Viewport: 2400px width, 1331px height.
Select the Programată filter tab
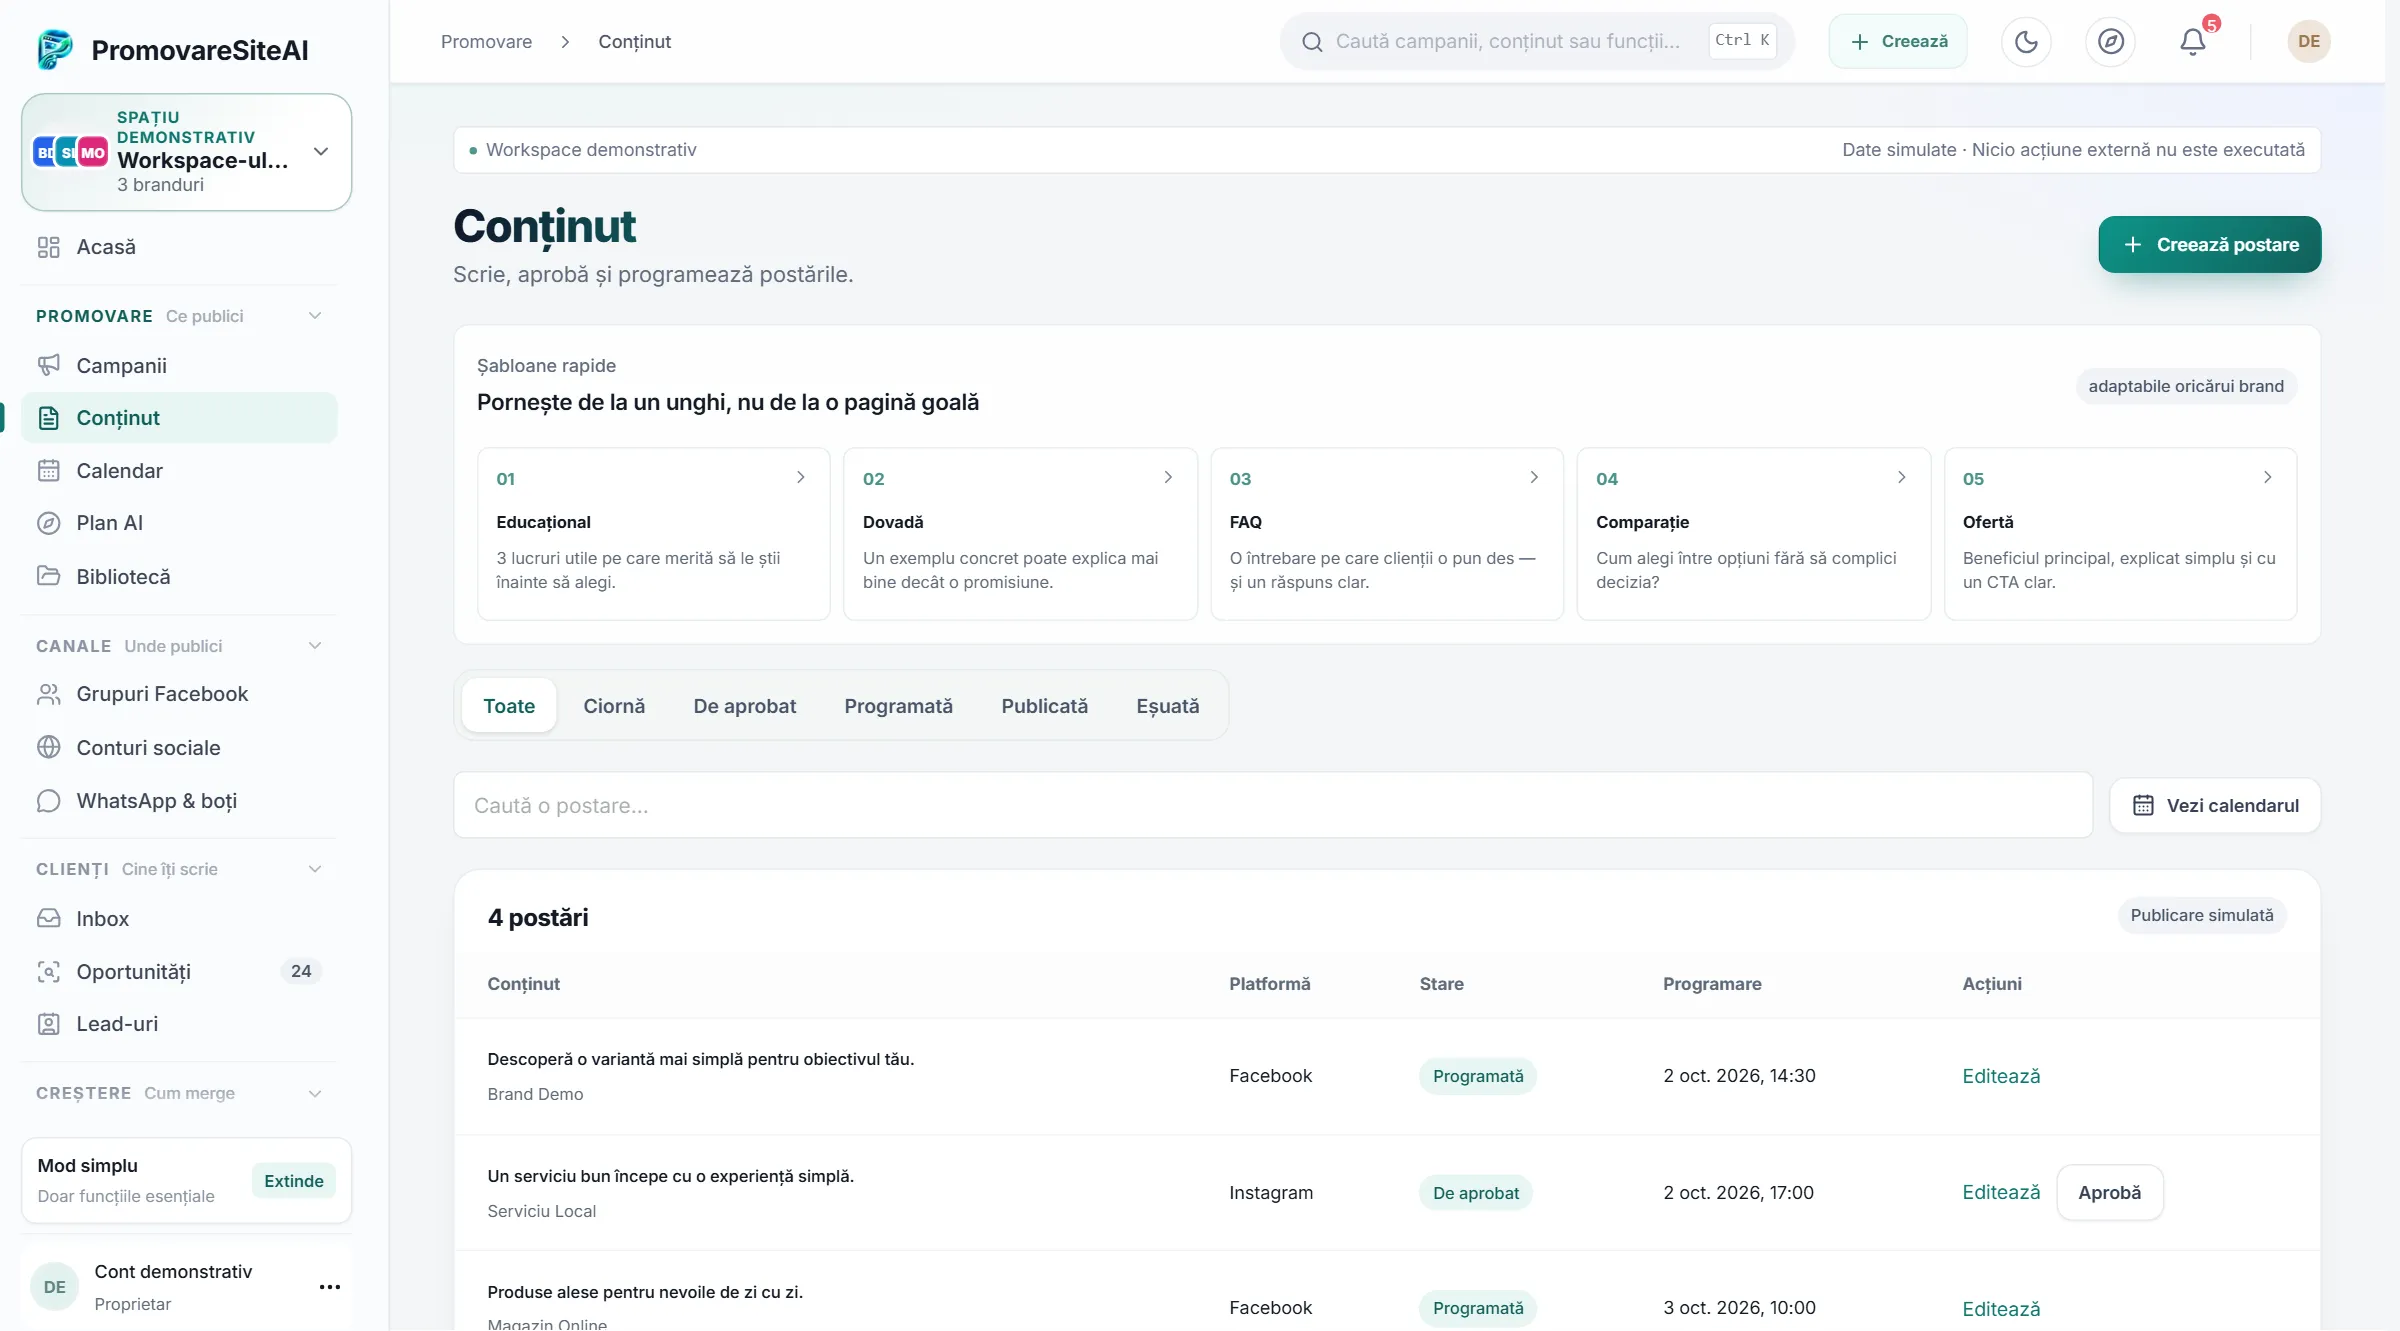click(x=899, y=706)
